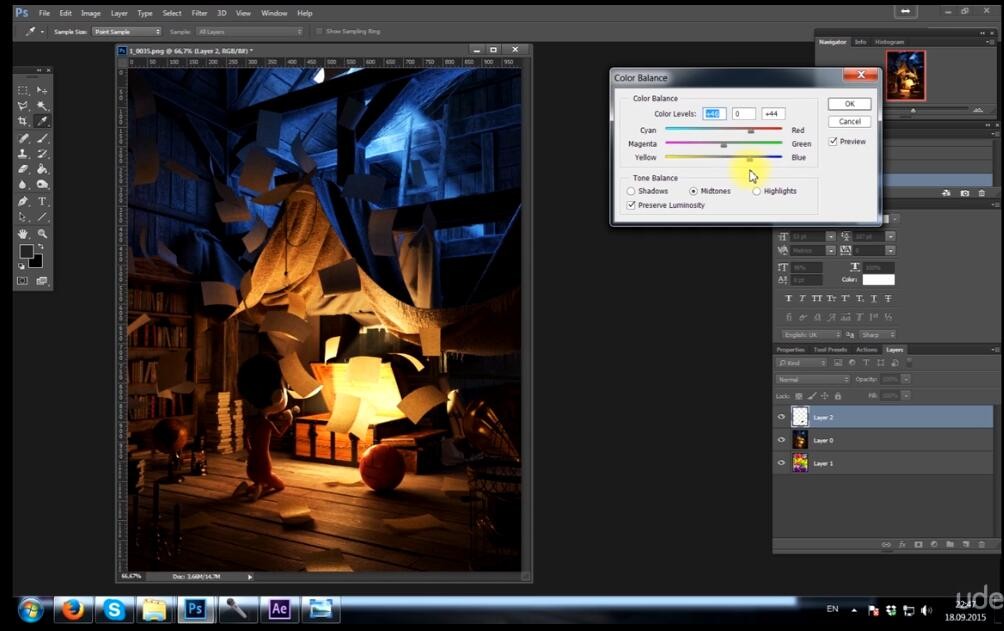The image size is (1004, 631).
Task: Click link layers icon in Layers panel
Action: [x=886, y=545]
